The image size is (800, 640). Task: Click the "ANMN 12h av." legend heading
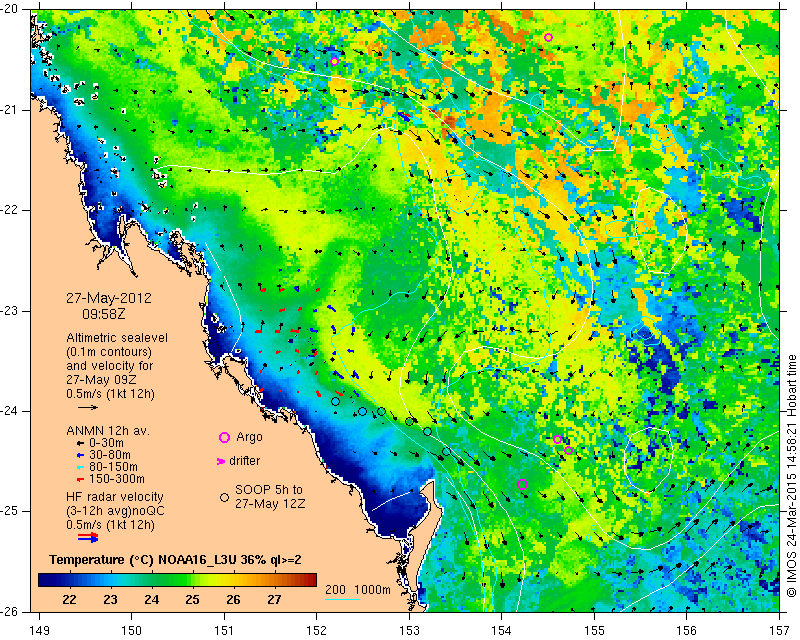point(108,431)
